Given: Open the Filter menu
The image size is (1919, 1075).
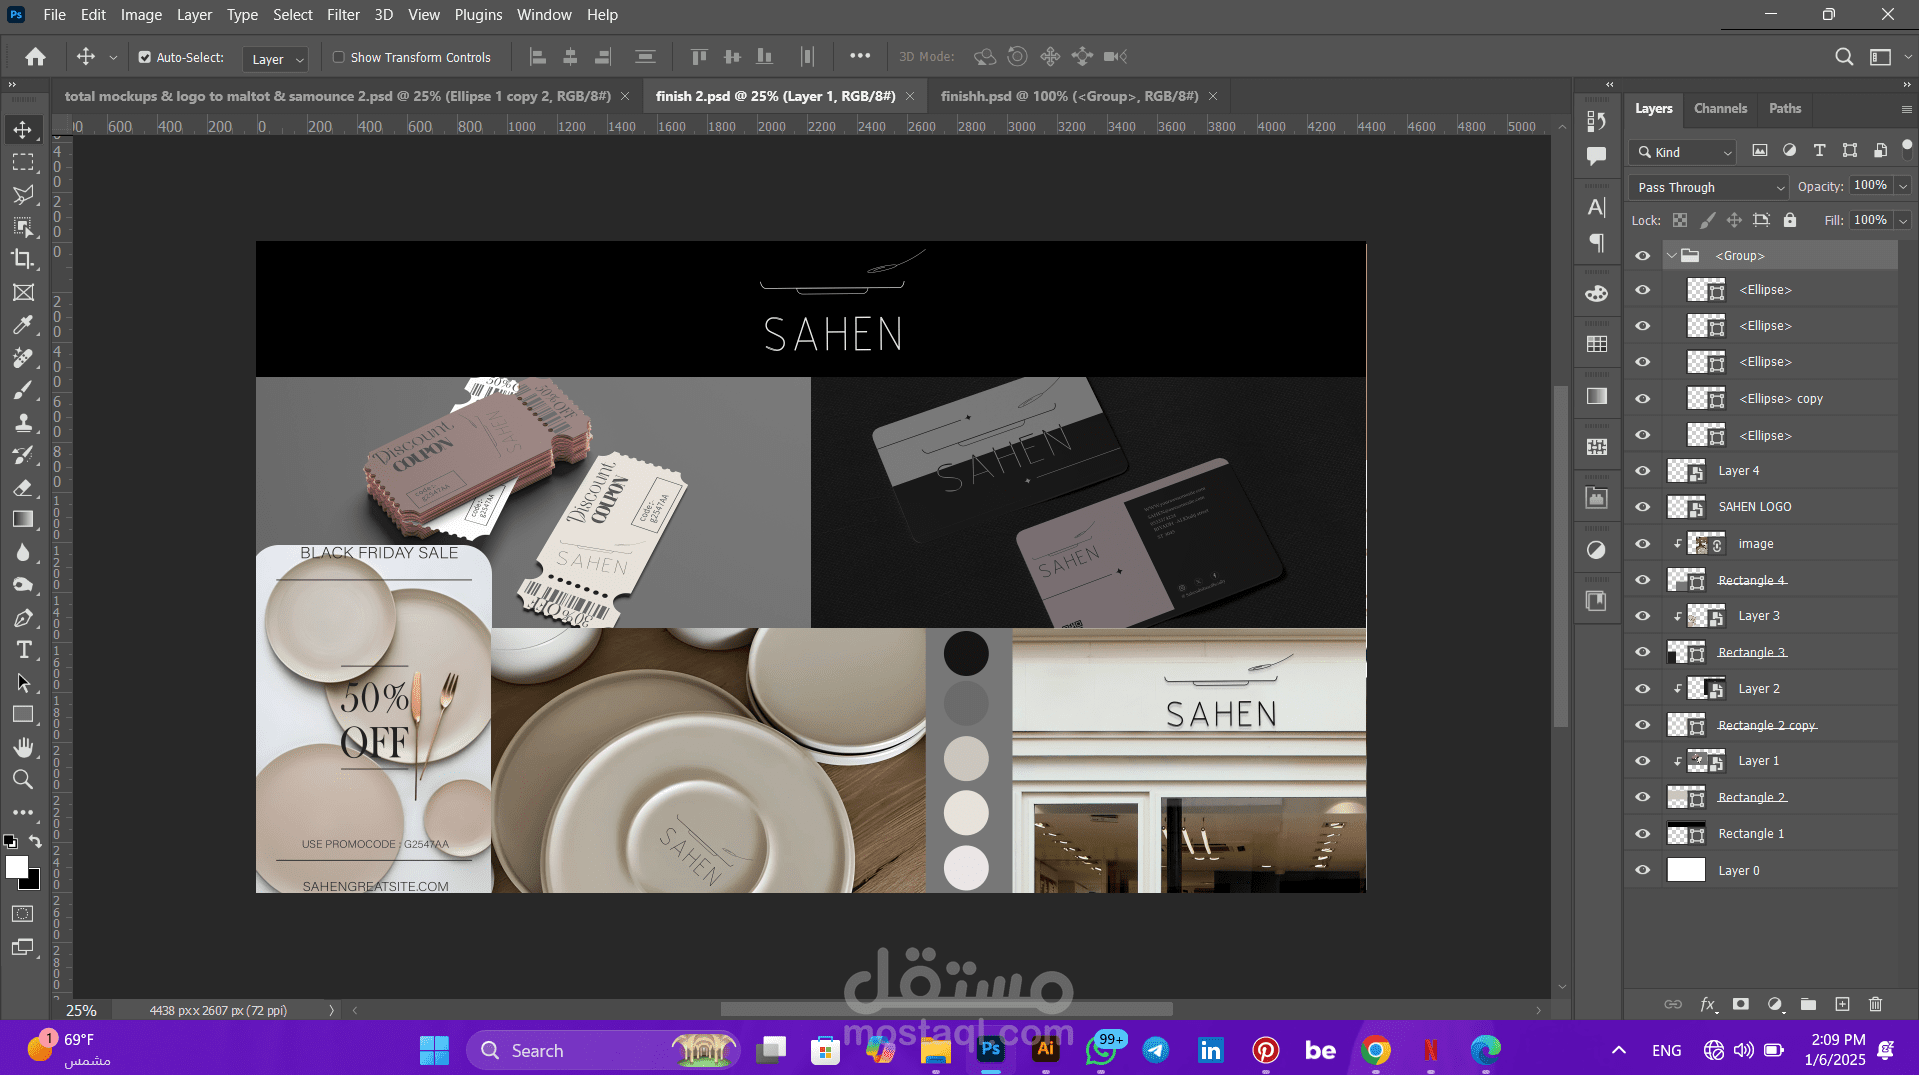Looking at the screenshot, I should coord(343,15).
